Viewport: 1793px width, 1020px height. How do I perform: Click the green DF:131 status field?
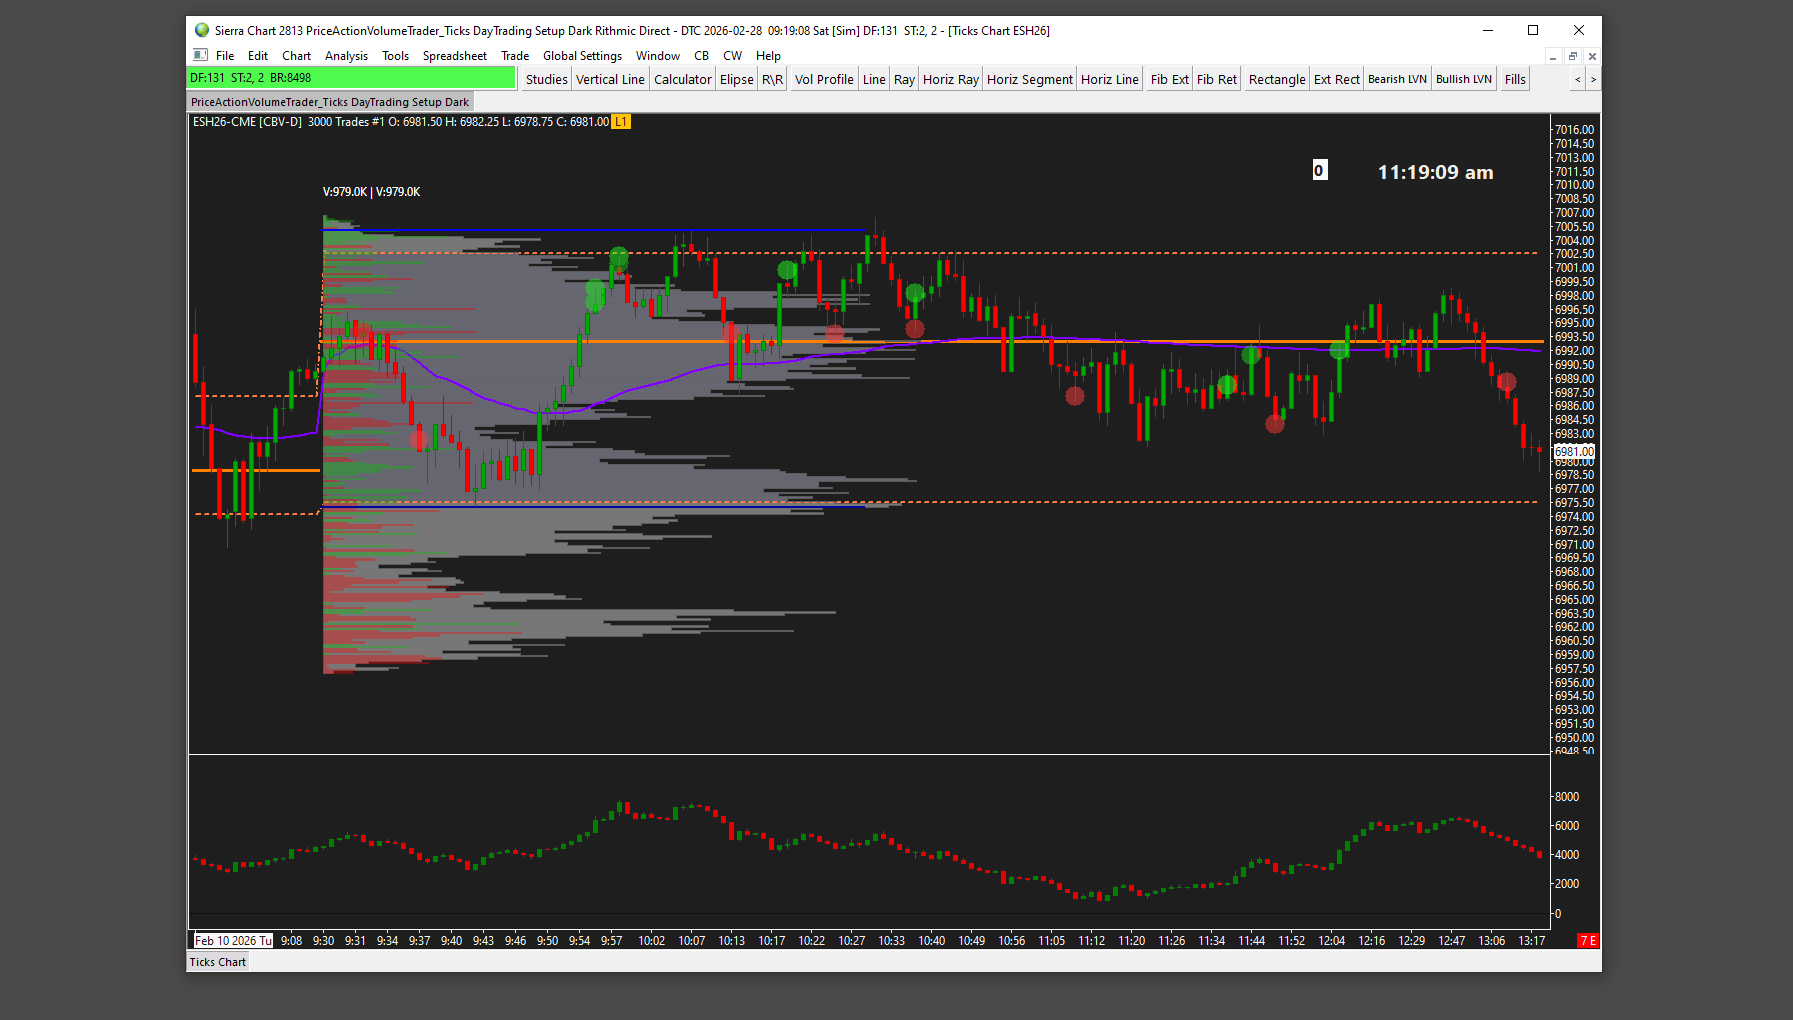point(351,78)
